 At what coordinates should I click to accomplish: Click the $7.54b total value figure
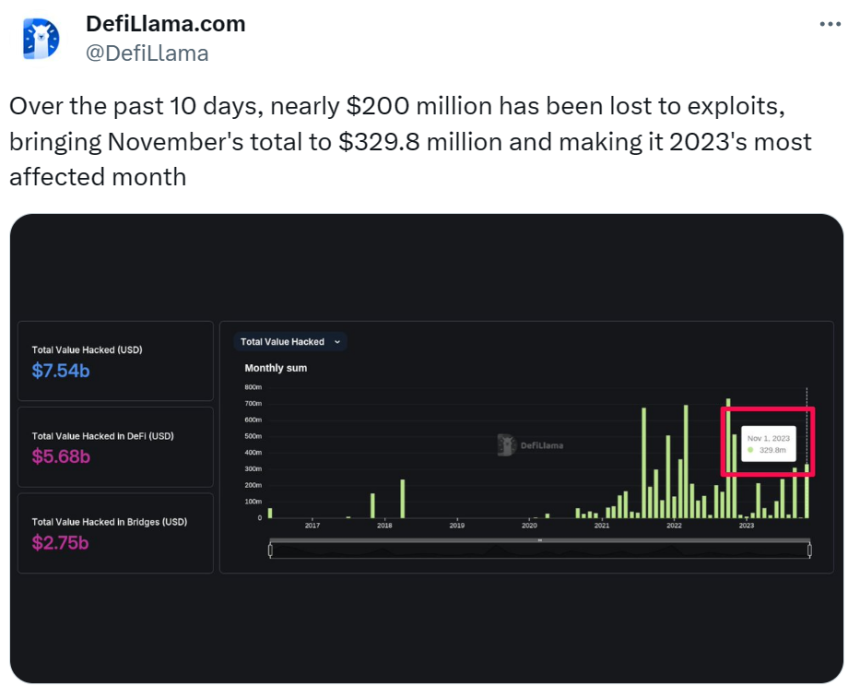pos(61,371)
